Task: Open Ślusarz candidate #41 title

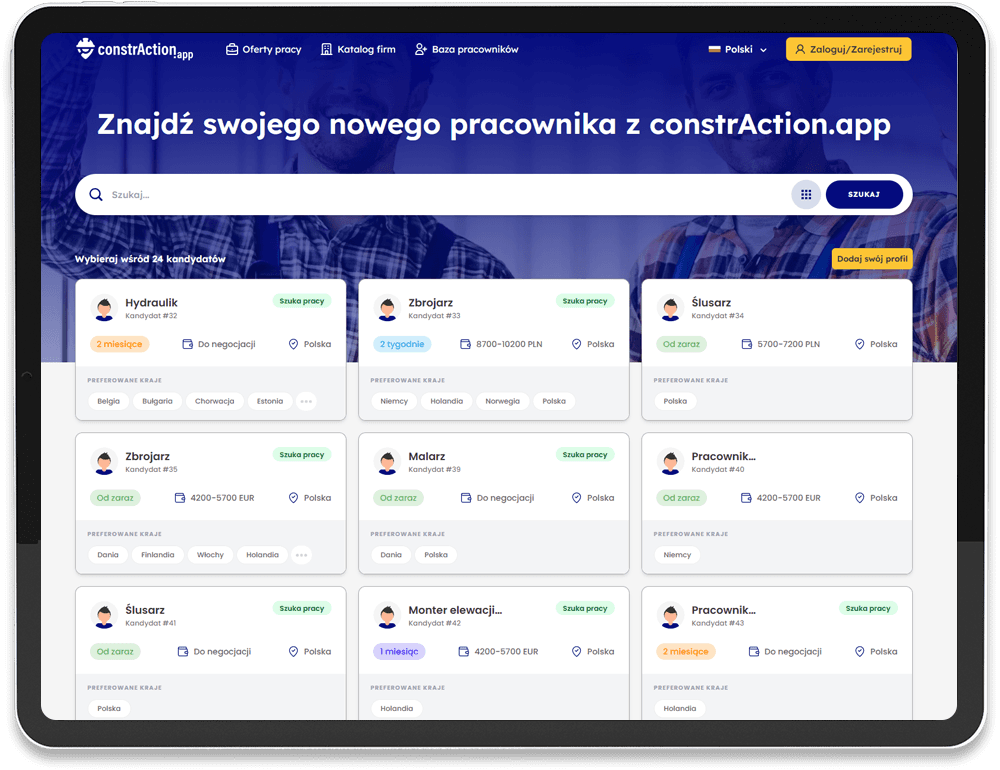Action: tap(145, 610)
